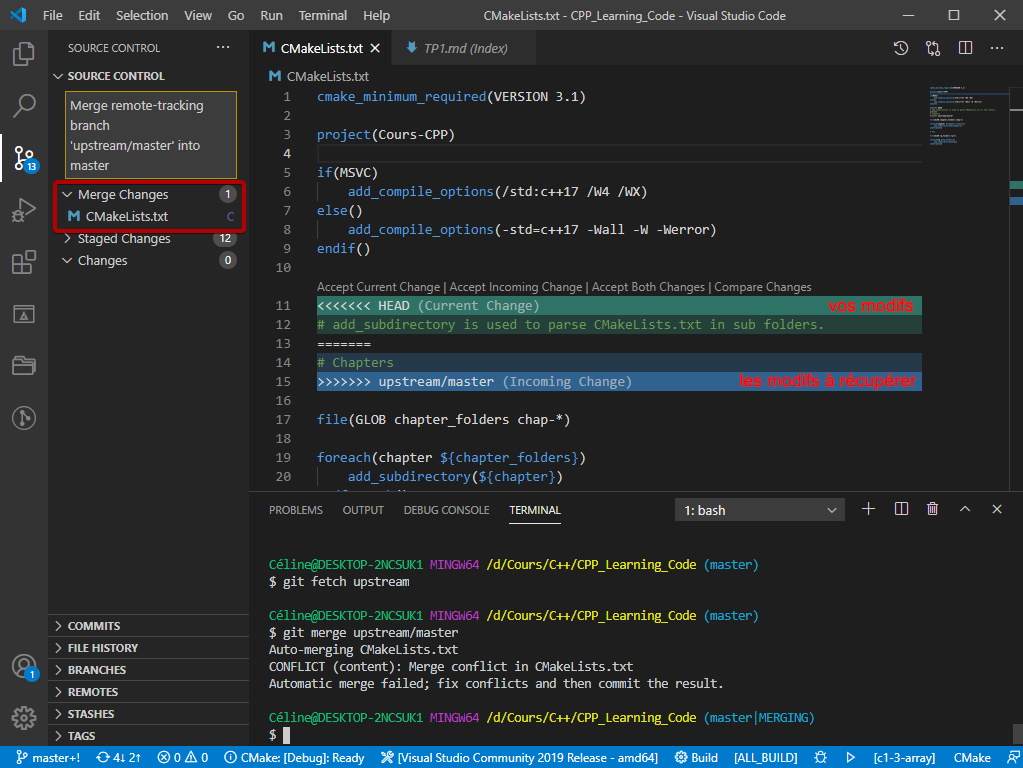Expand the TAGS section
Screen dimensions: 1023x768
[x=149, y=735]
